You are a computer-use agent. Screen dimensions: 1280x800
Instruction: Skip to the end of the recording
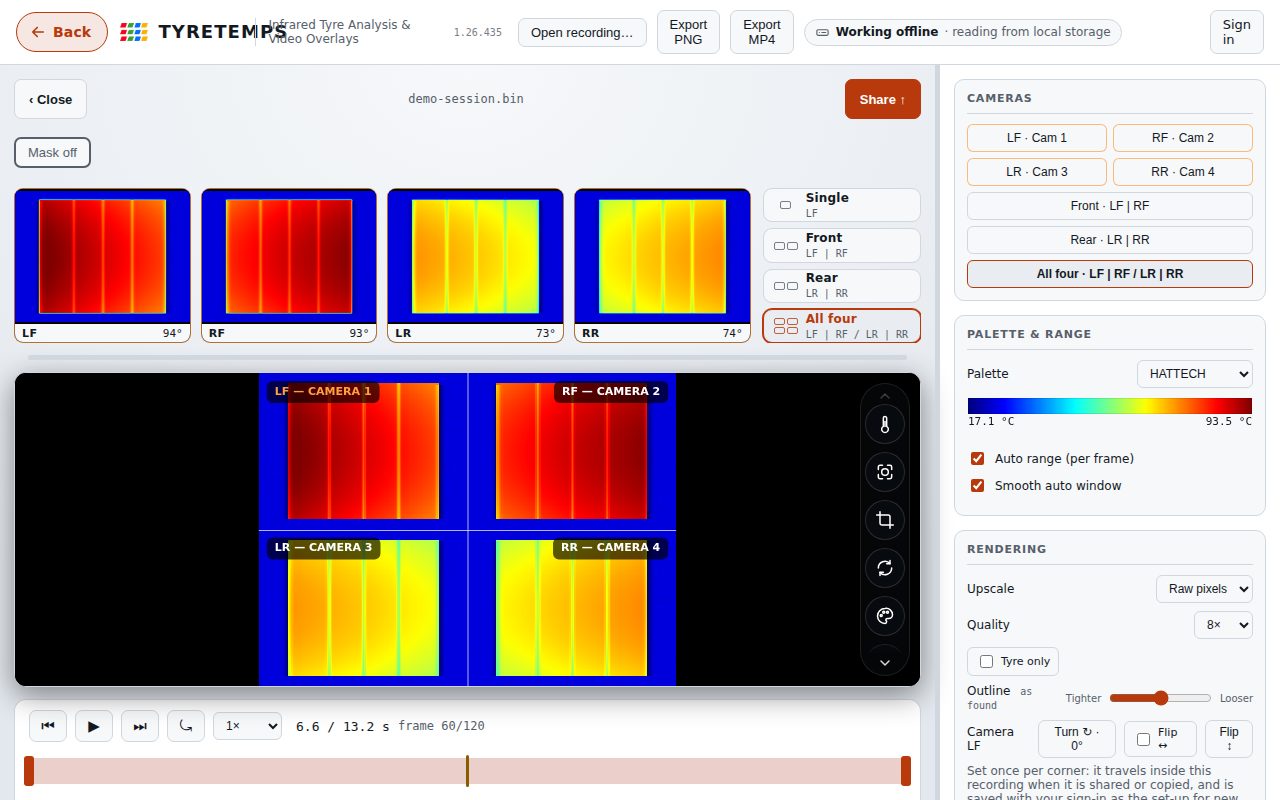tap(140, 726)
